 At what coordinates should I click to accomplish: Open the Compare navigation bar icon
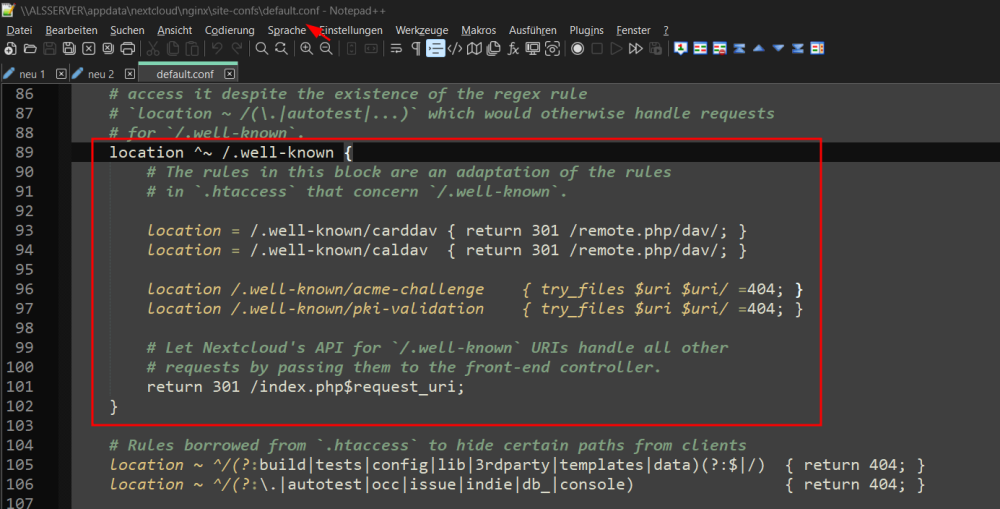[818, 48]
